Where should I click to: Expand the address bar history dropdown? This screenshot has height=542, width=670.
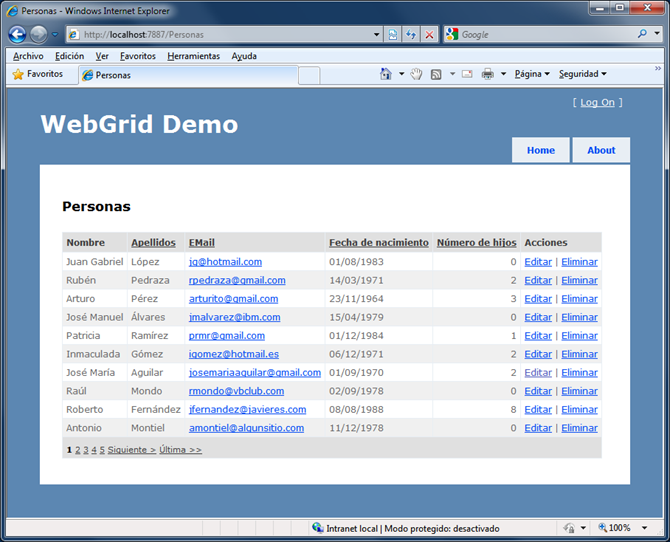376,35
